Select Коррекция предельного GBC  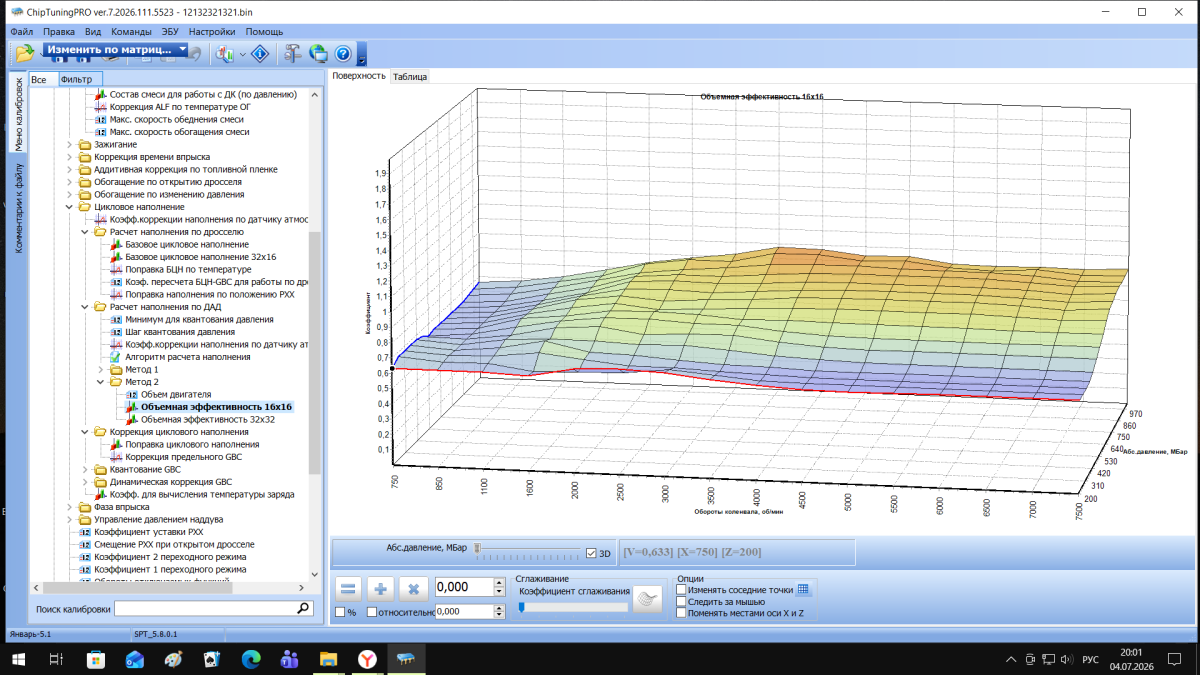pyautogui.click(x=184, y=457)
